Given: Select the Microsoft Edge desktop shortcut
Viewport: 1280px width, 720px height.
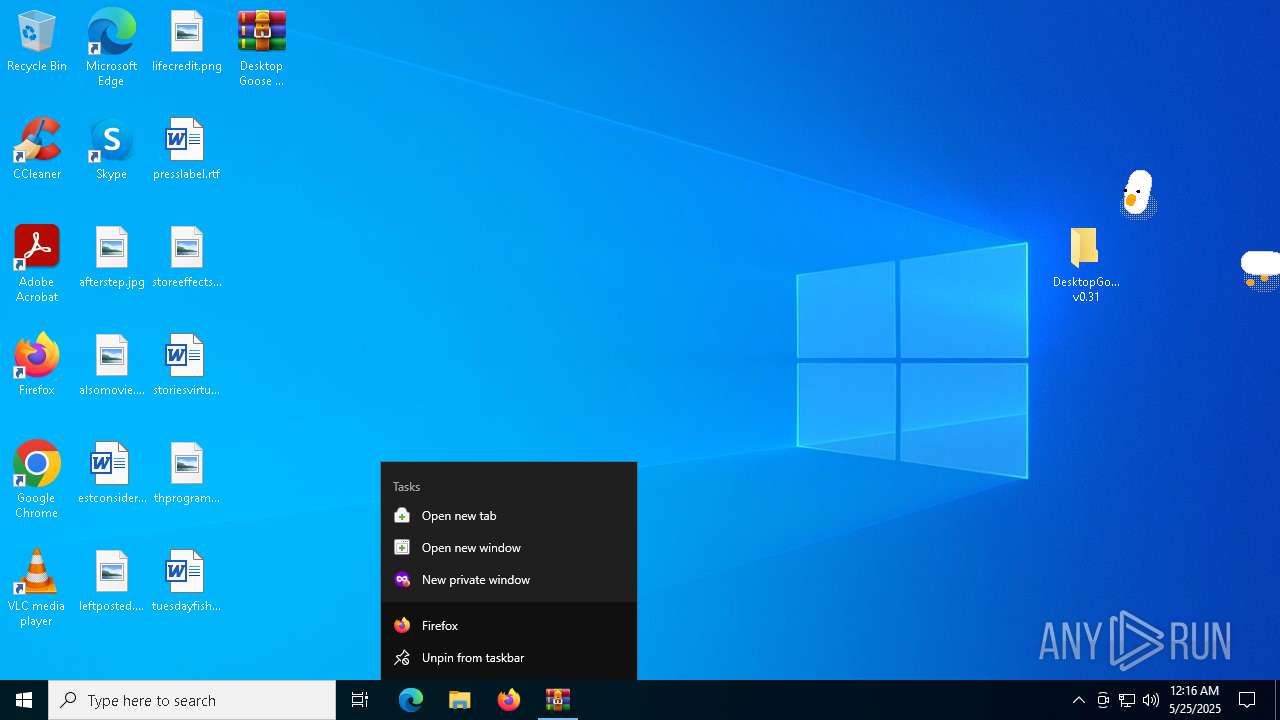Looking at the screenshot, I should [x=111, y=48].
